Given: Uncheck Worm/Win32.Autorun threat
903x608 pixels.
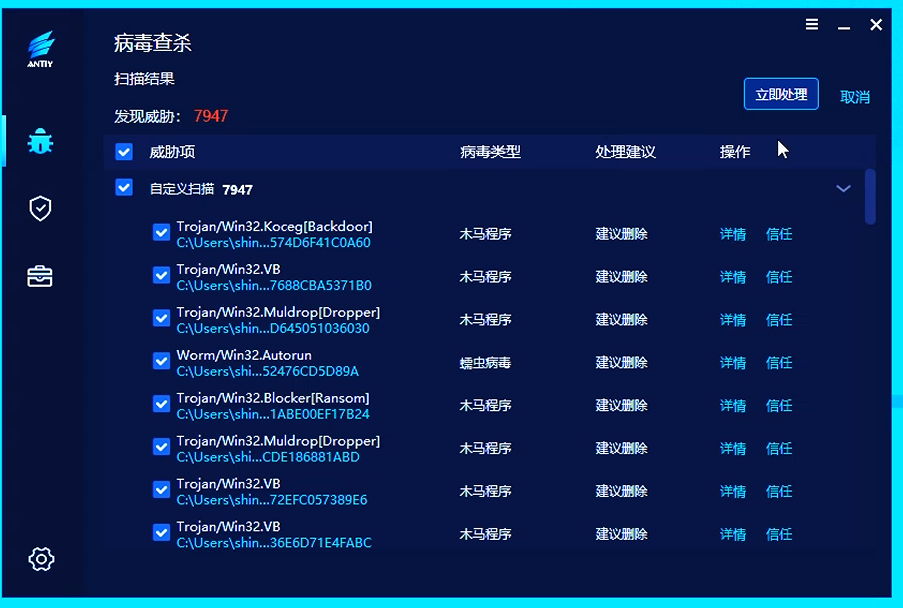Looking at the screenshot, I should [x=161, y=361].
